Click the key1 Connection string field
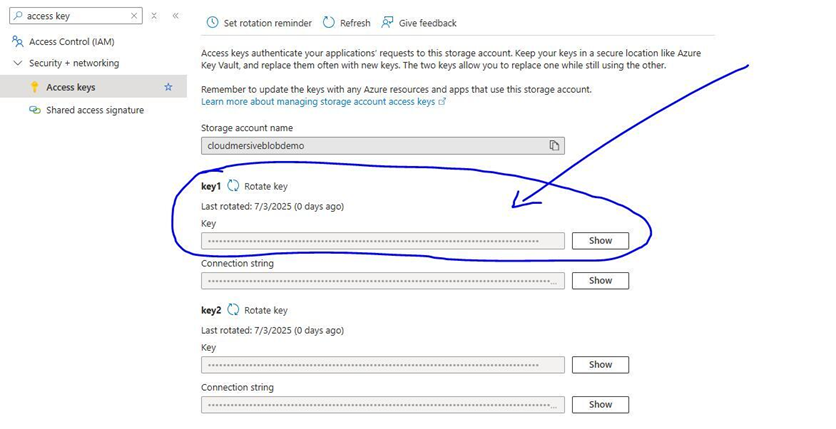Screen dimensions: 836x429 click(x=383, y=280)
